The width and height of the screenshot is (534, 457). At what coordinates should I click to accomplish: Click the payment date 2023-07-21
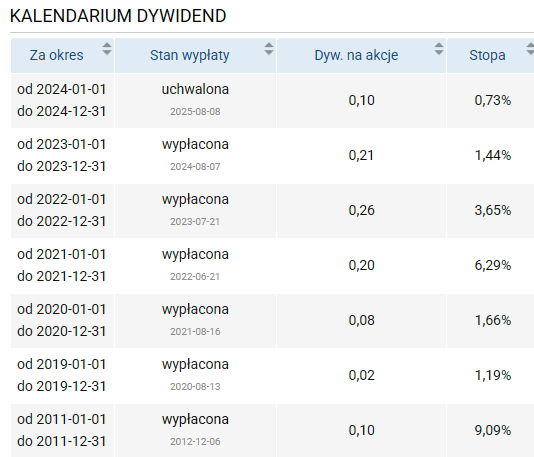tap(195, 222)
